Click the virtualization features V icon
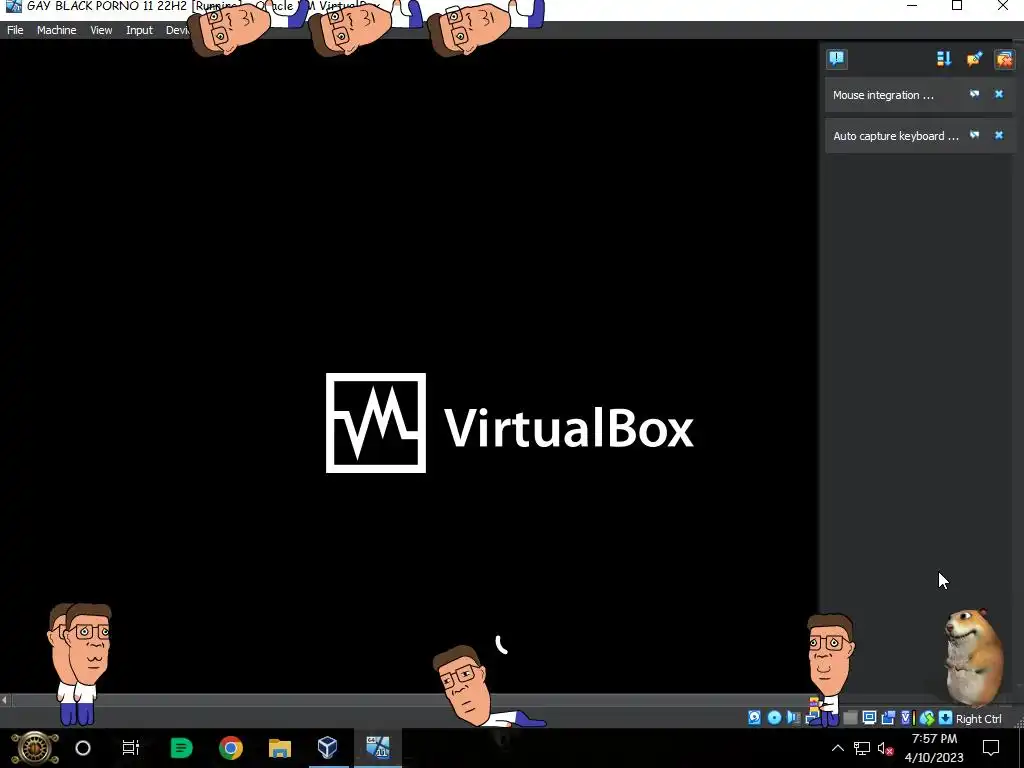1024x768 pixels. point(906,718)
